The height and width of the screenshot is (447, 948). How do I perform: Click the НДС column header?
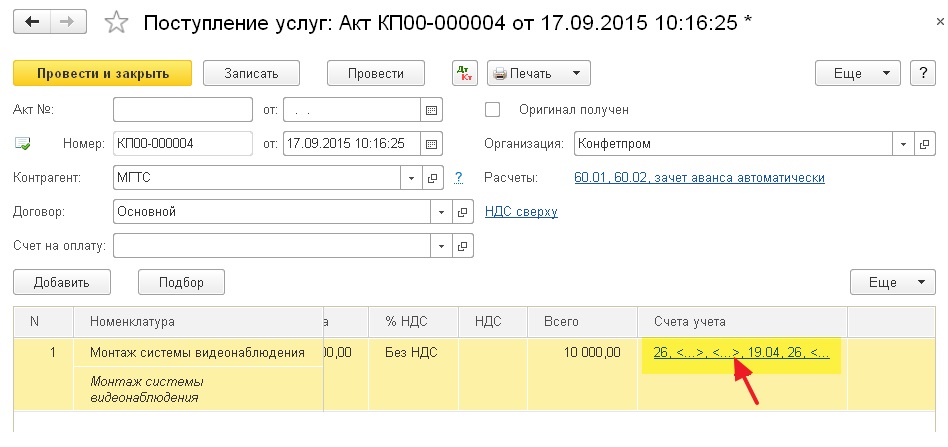(493, 322)
